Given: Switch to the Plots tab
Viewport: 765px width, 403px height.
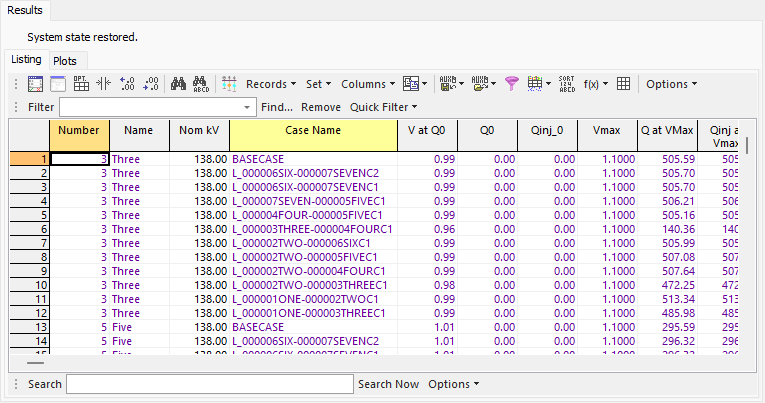Looking at the screenshot, I should point(65,61).
